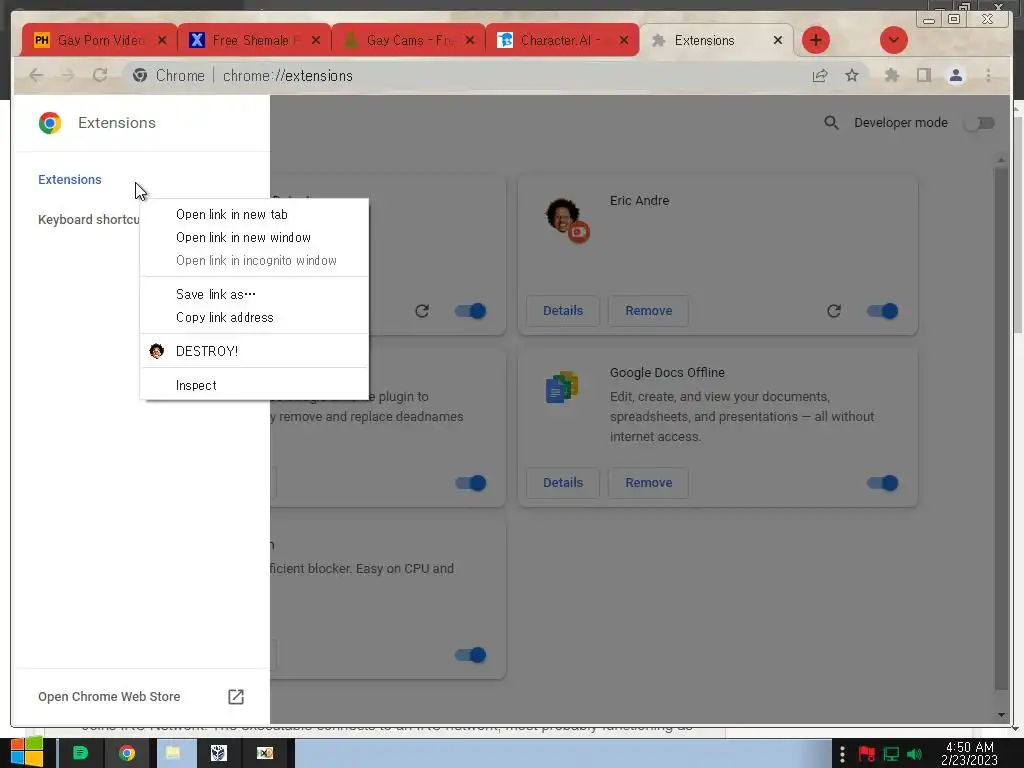The image size is (1024, 768).
Task: Choose Inspect from context menu
Action: pos(255,385)
